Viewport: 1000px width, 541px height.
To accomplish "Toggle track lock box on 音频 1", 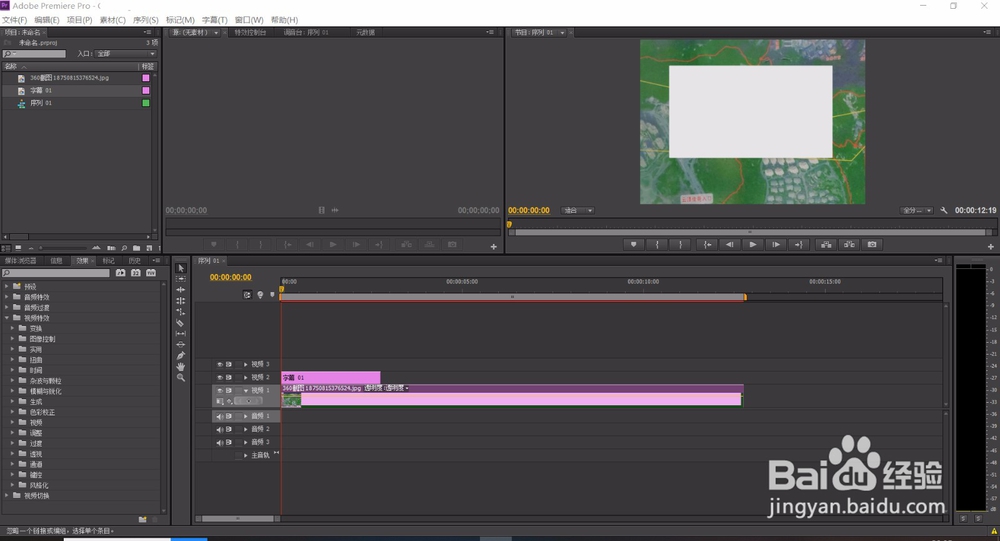I will 239,417.
